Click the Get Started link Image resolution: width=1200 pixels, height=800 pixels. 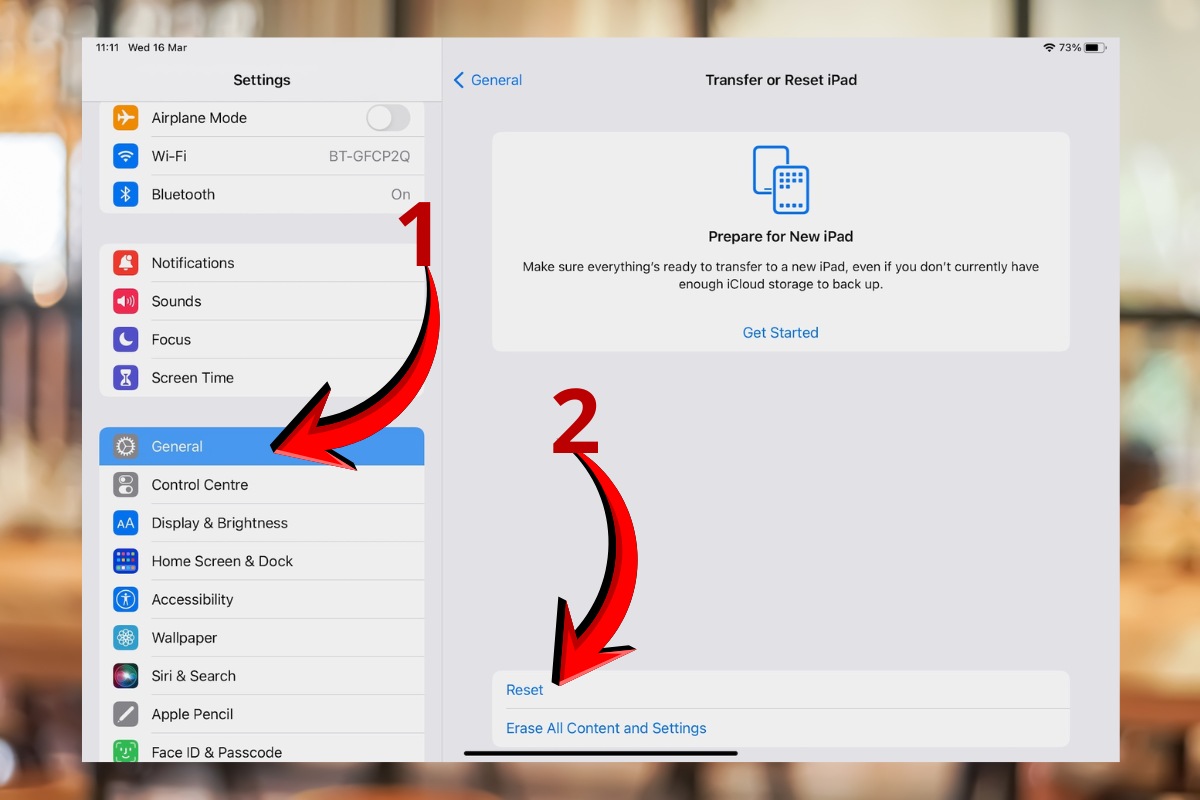coord(780,332)
